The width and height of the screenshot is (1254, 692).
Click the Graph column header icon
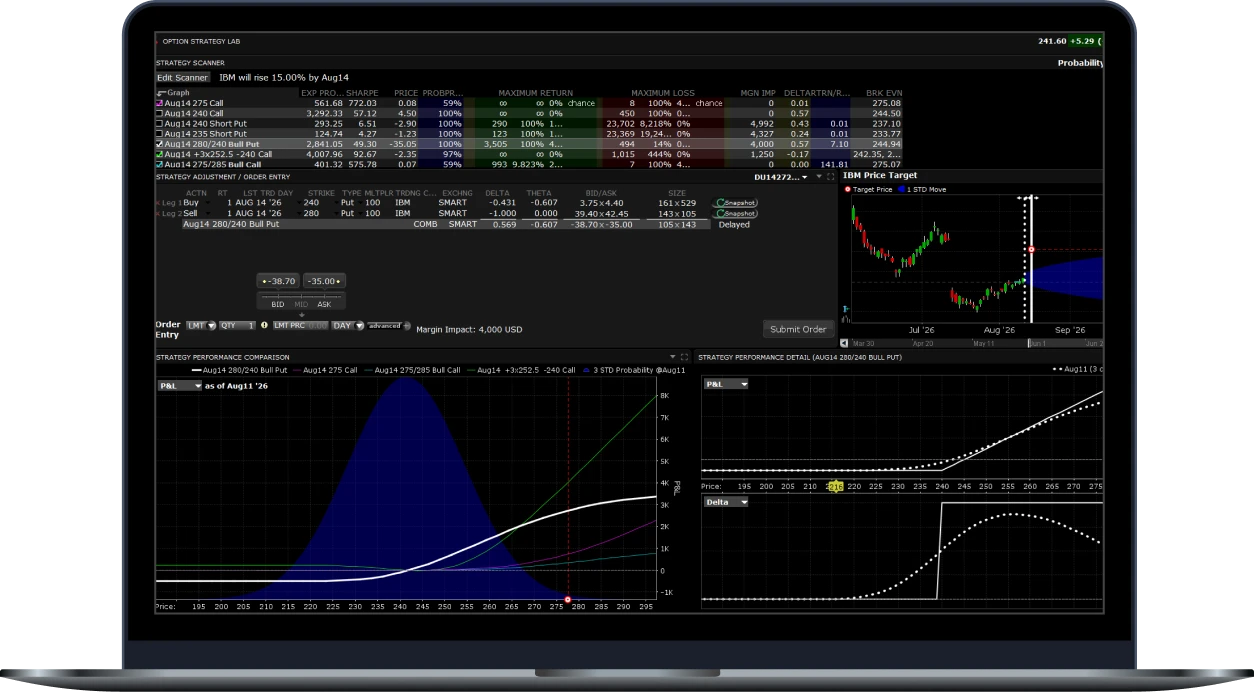161,93
